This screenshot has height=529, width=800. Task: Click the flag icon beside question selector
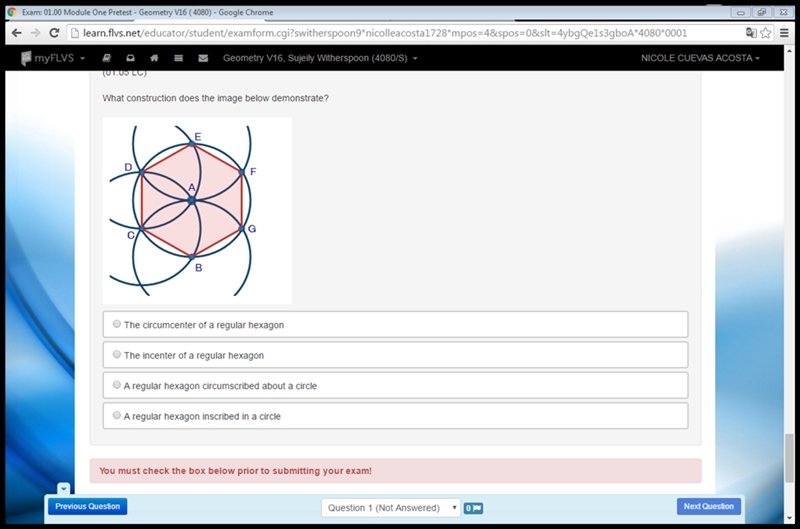(x=473, y=508)
